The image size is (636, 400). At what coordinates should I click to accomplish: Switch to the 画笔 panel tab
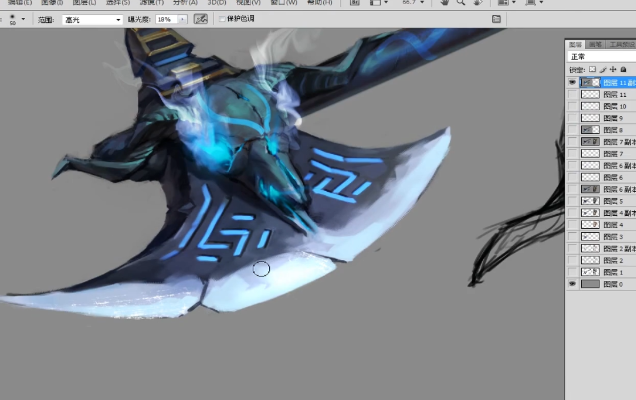tap(595, 44)
